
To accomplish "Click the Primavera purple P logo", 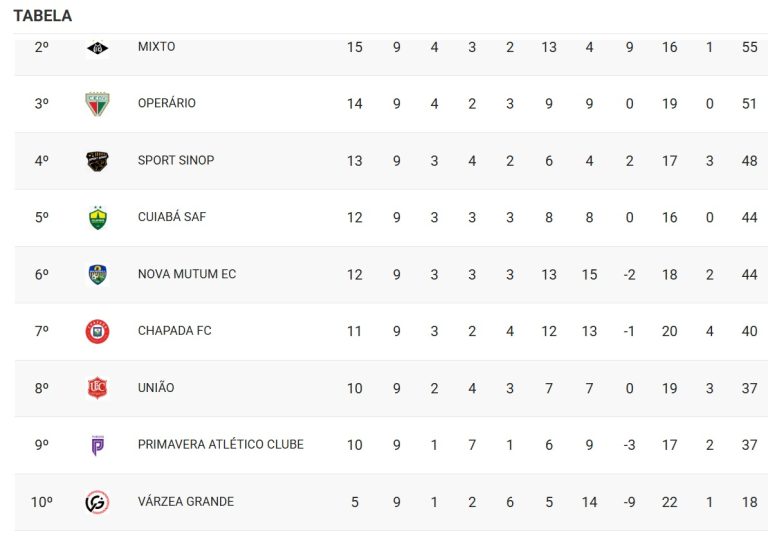I will 97,445.
